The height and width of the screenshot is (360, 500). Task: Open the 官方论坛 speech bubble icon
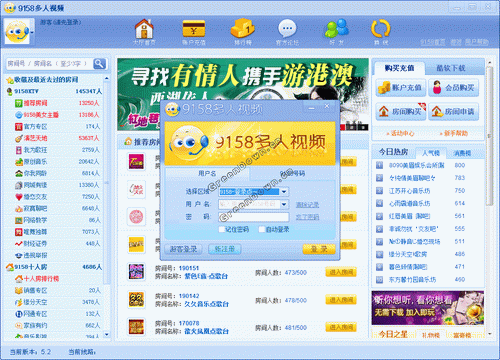click(x=287, y=29)
